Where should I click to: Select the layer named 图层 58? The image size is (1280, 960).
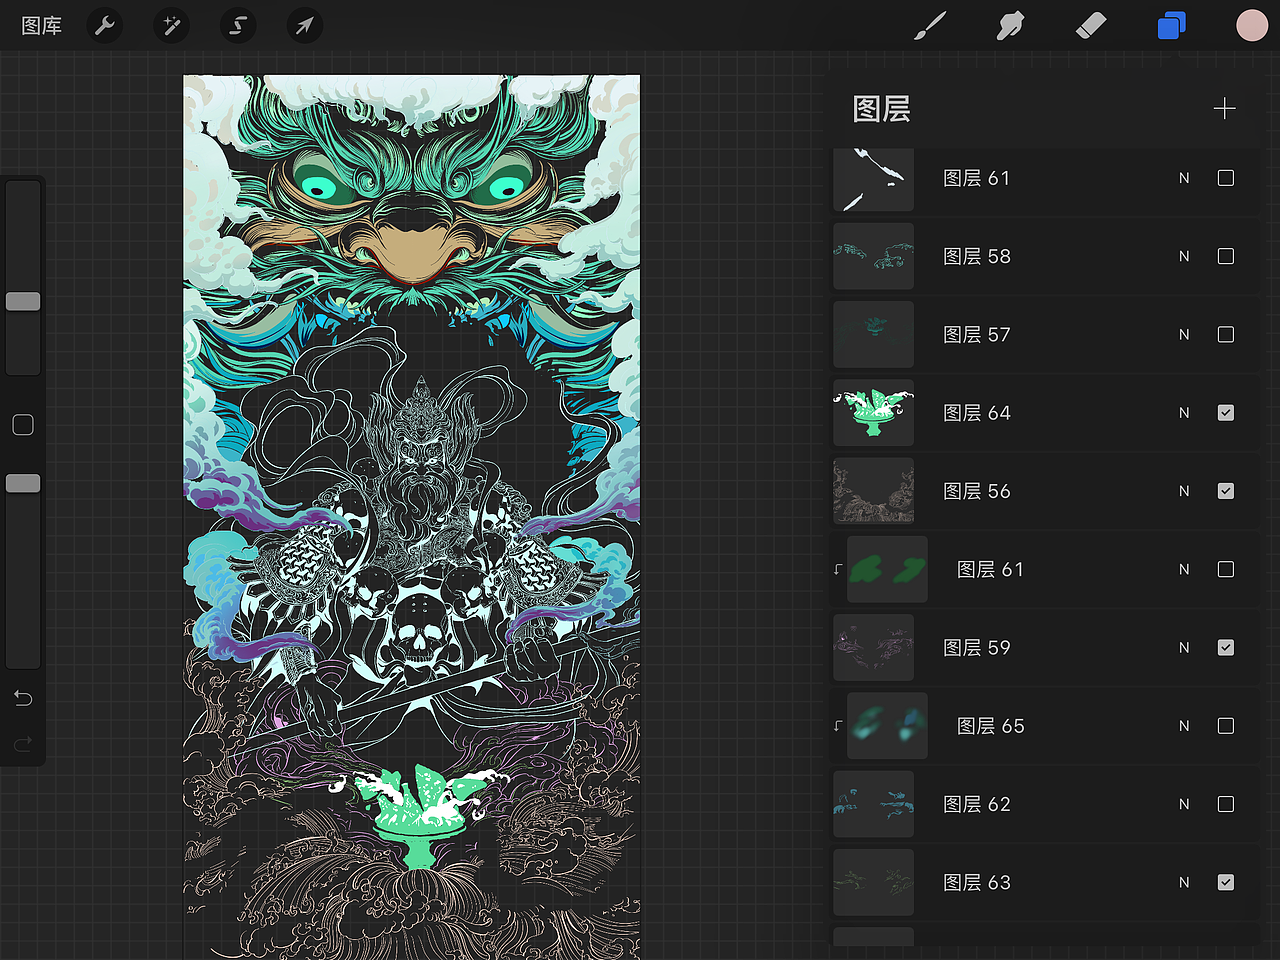pyautogui.click(x=977, y=256)
